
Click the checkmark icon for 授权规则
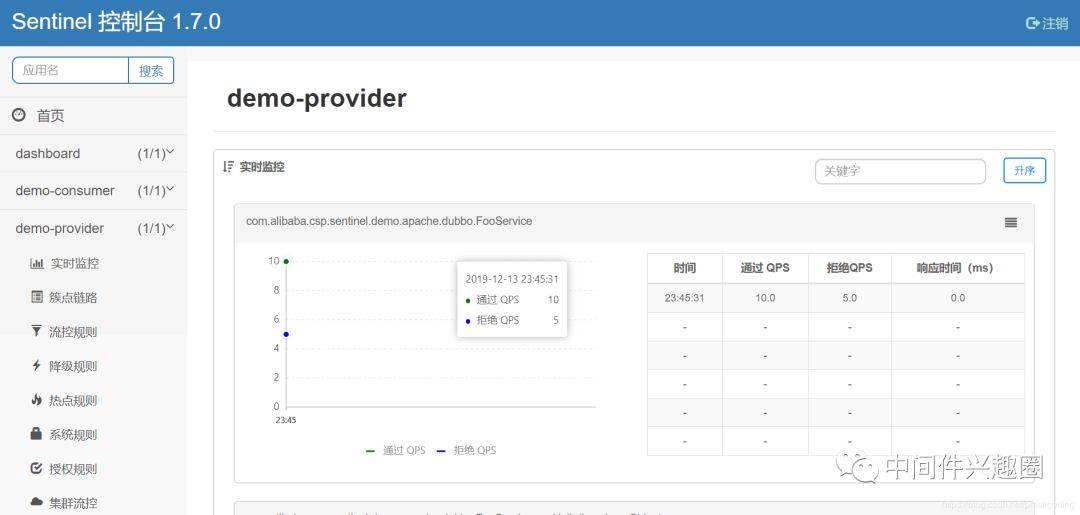(37, 468)
